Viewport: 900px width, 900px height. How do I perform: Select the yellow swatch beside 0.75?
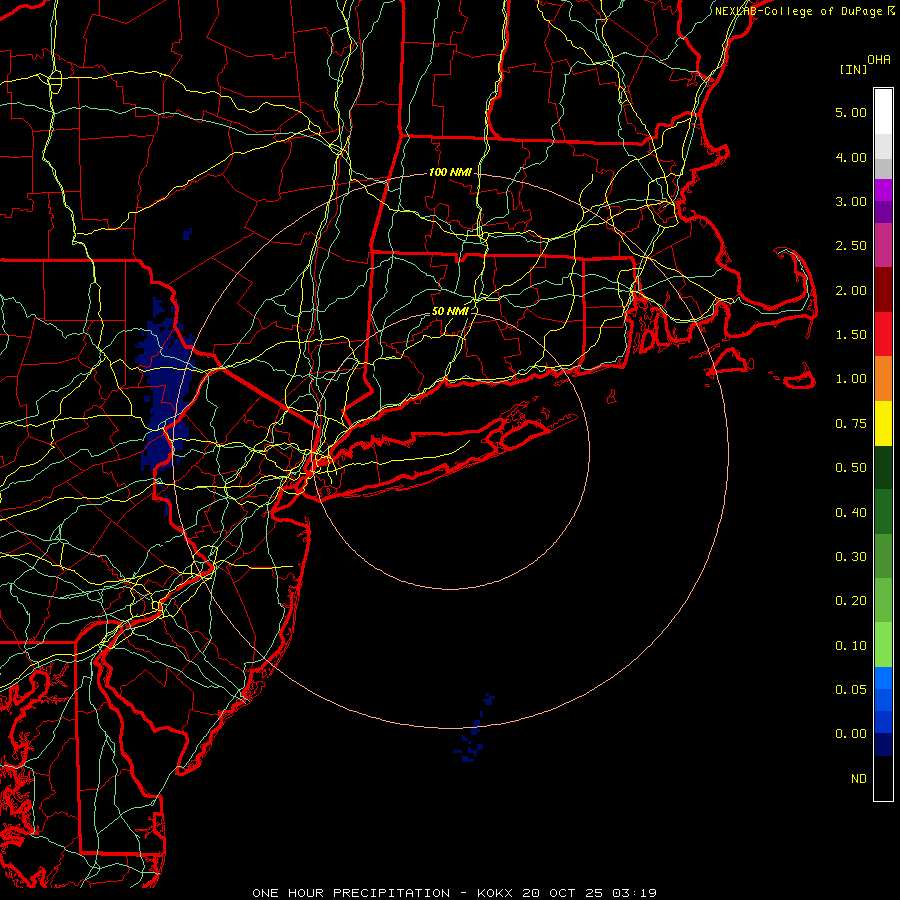(x=883, y=423)
